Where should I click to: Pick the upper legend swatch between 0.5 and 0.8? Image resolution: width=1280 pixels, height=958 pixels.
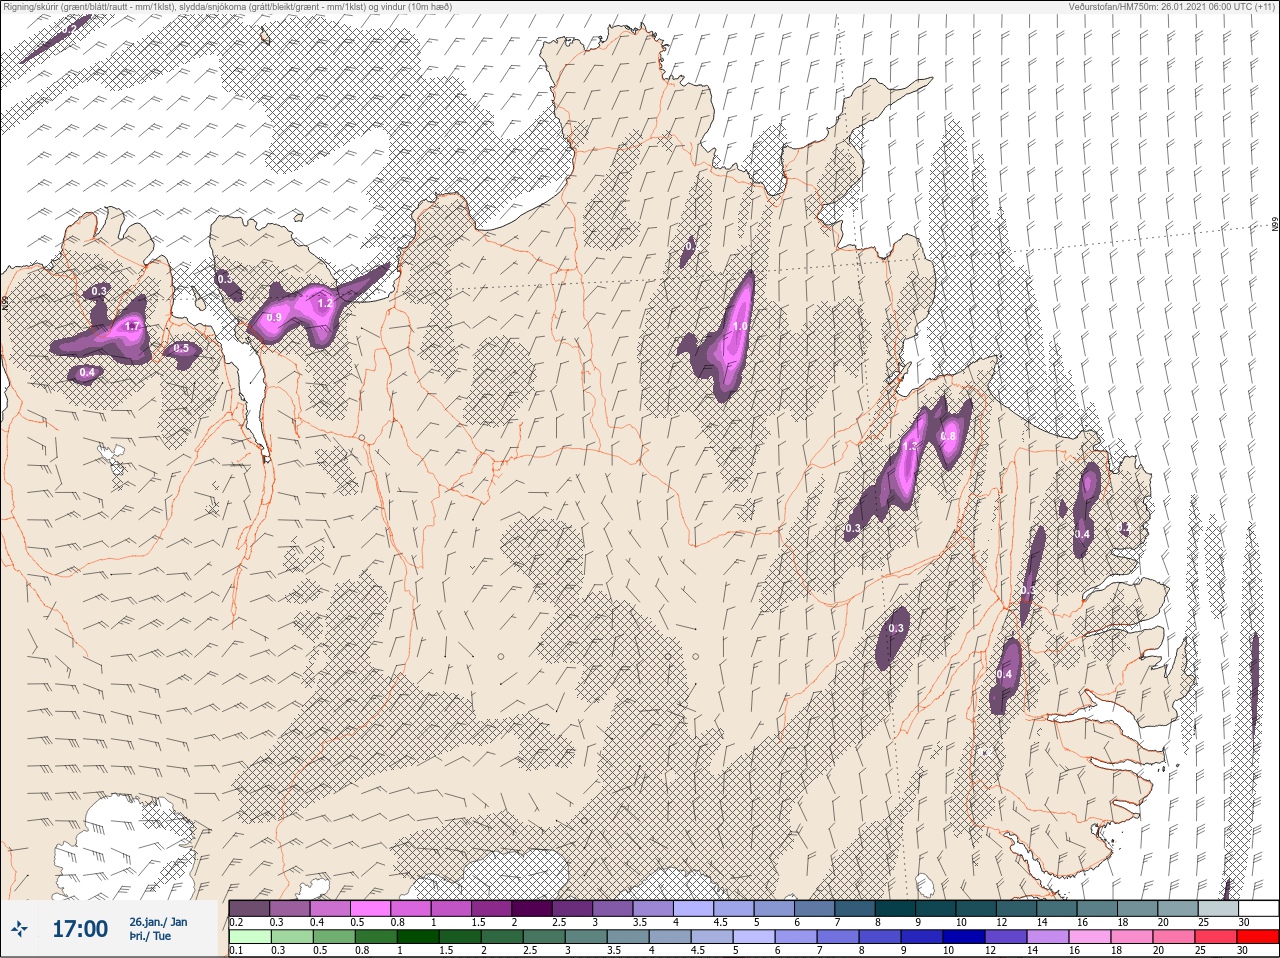[x=371, y=908]
